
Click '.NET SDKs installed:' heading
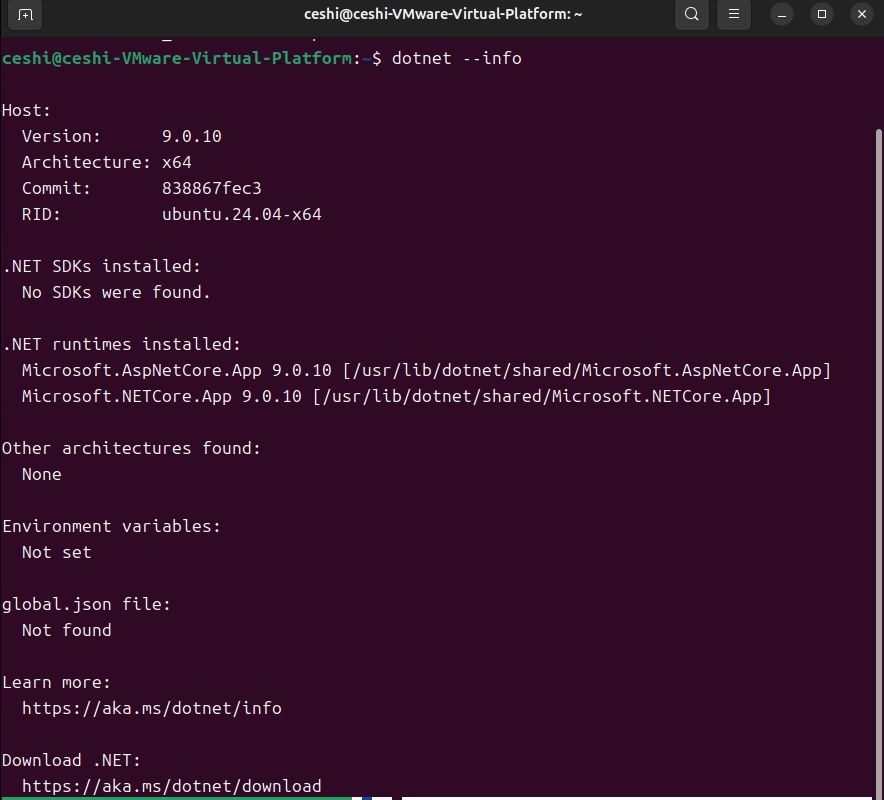101,266
